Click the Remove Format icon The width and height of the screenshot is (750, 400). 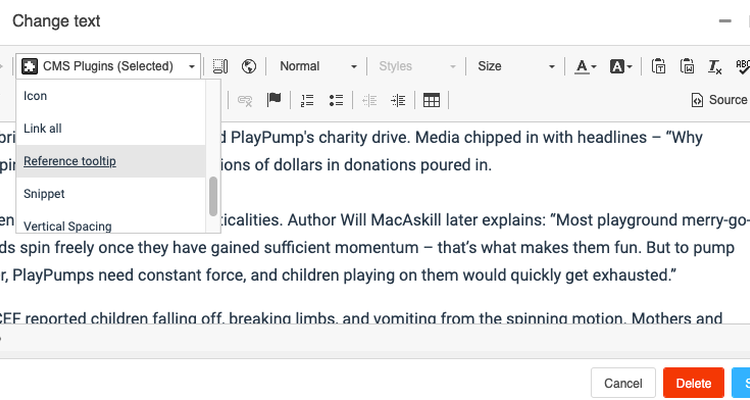(x=714, y=67)
